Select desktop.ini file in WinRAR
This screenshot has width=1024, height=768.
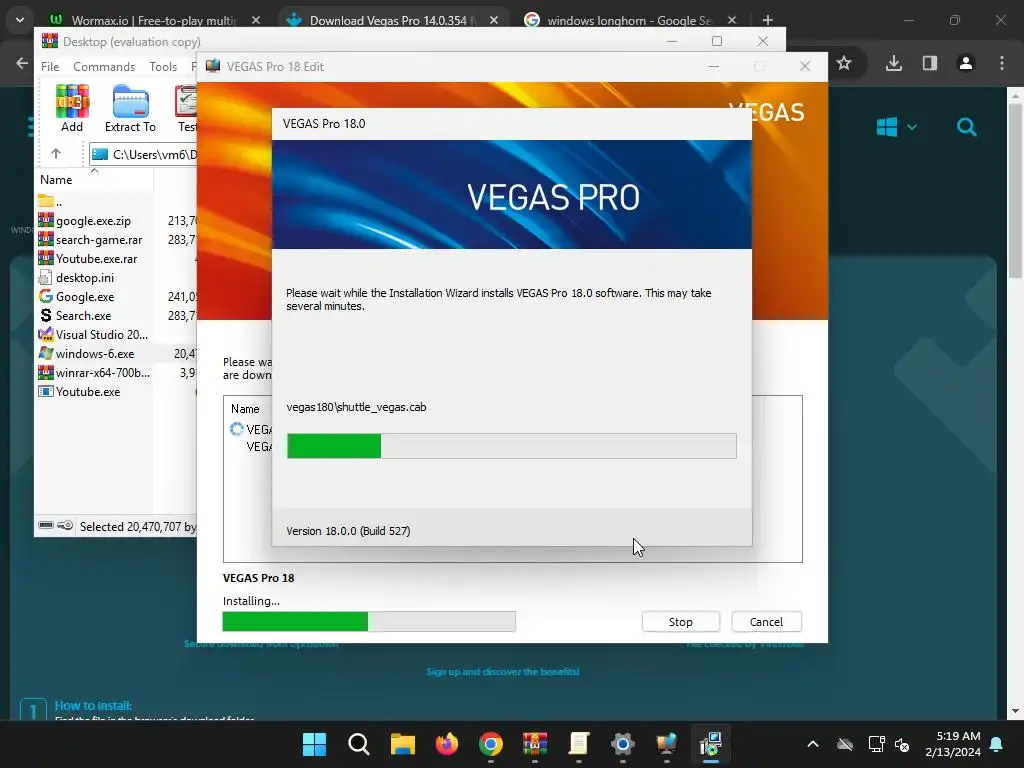[84, 278]
